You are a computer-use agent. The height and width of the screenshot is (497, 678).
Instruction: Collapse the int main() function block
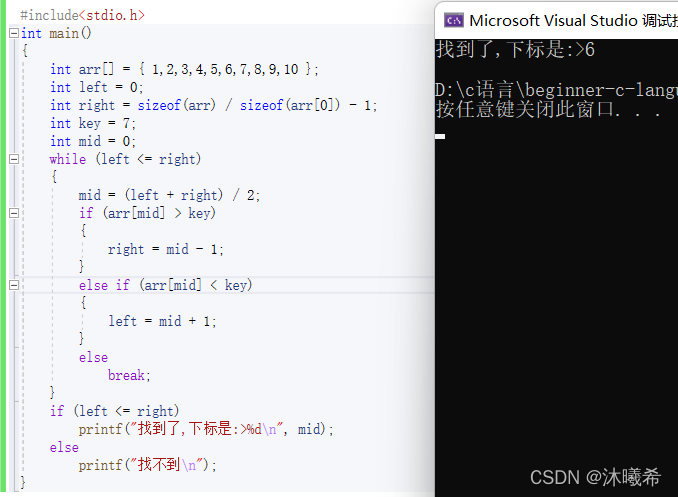pos(14,33)
